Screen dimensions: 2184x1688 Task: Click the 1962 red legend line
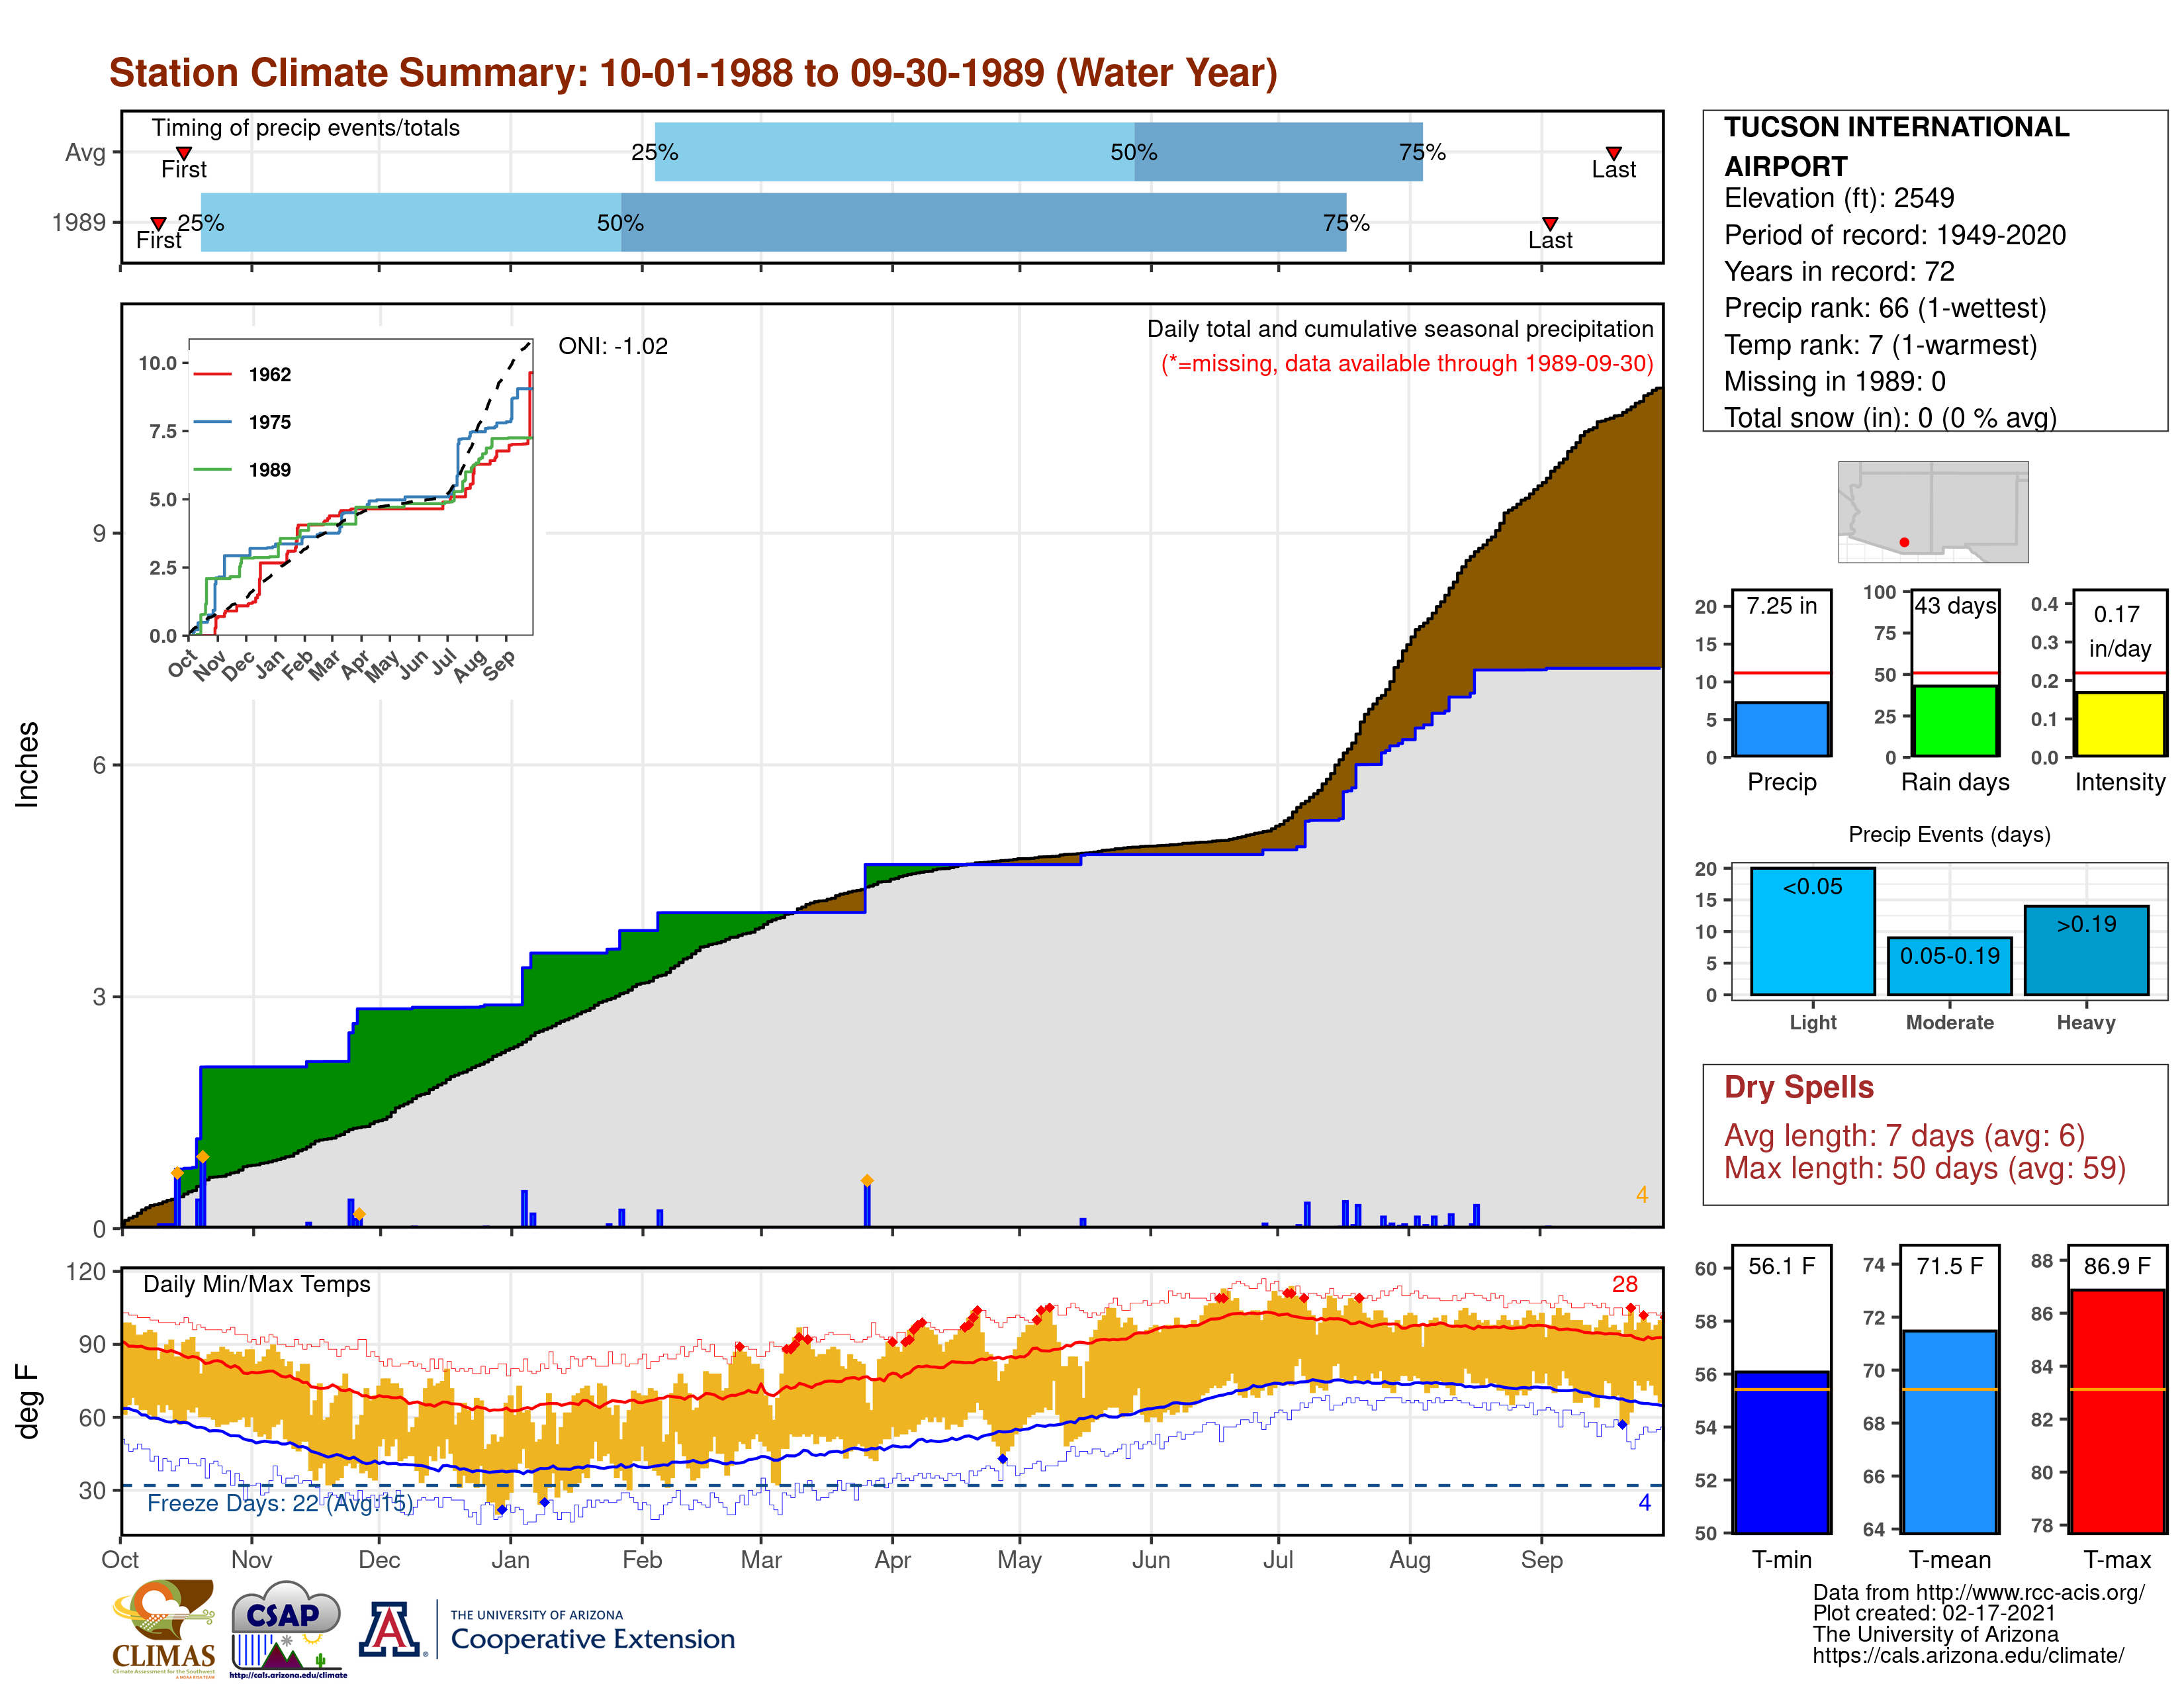coord(213,374)
